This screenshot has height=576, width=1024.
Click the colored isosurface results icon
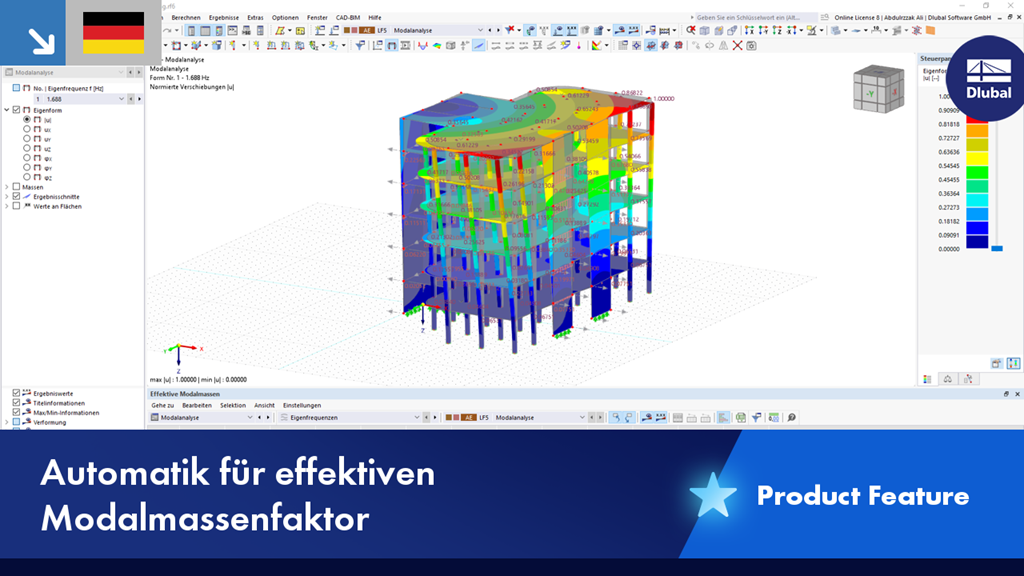click(x=437, y=45)
